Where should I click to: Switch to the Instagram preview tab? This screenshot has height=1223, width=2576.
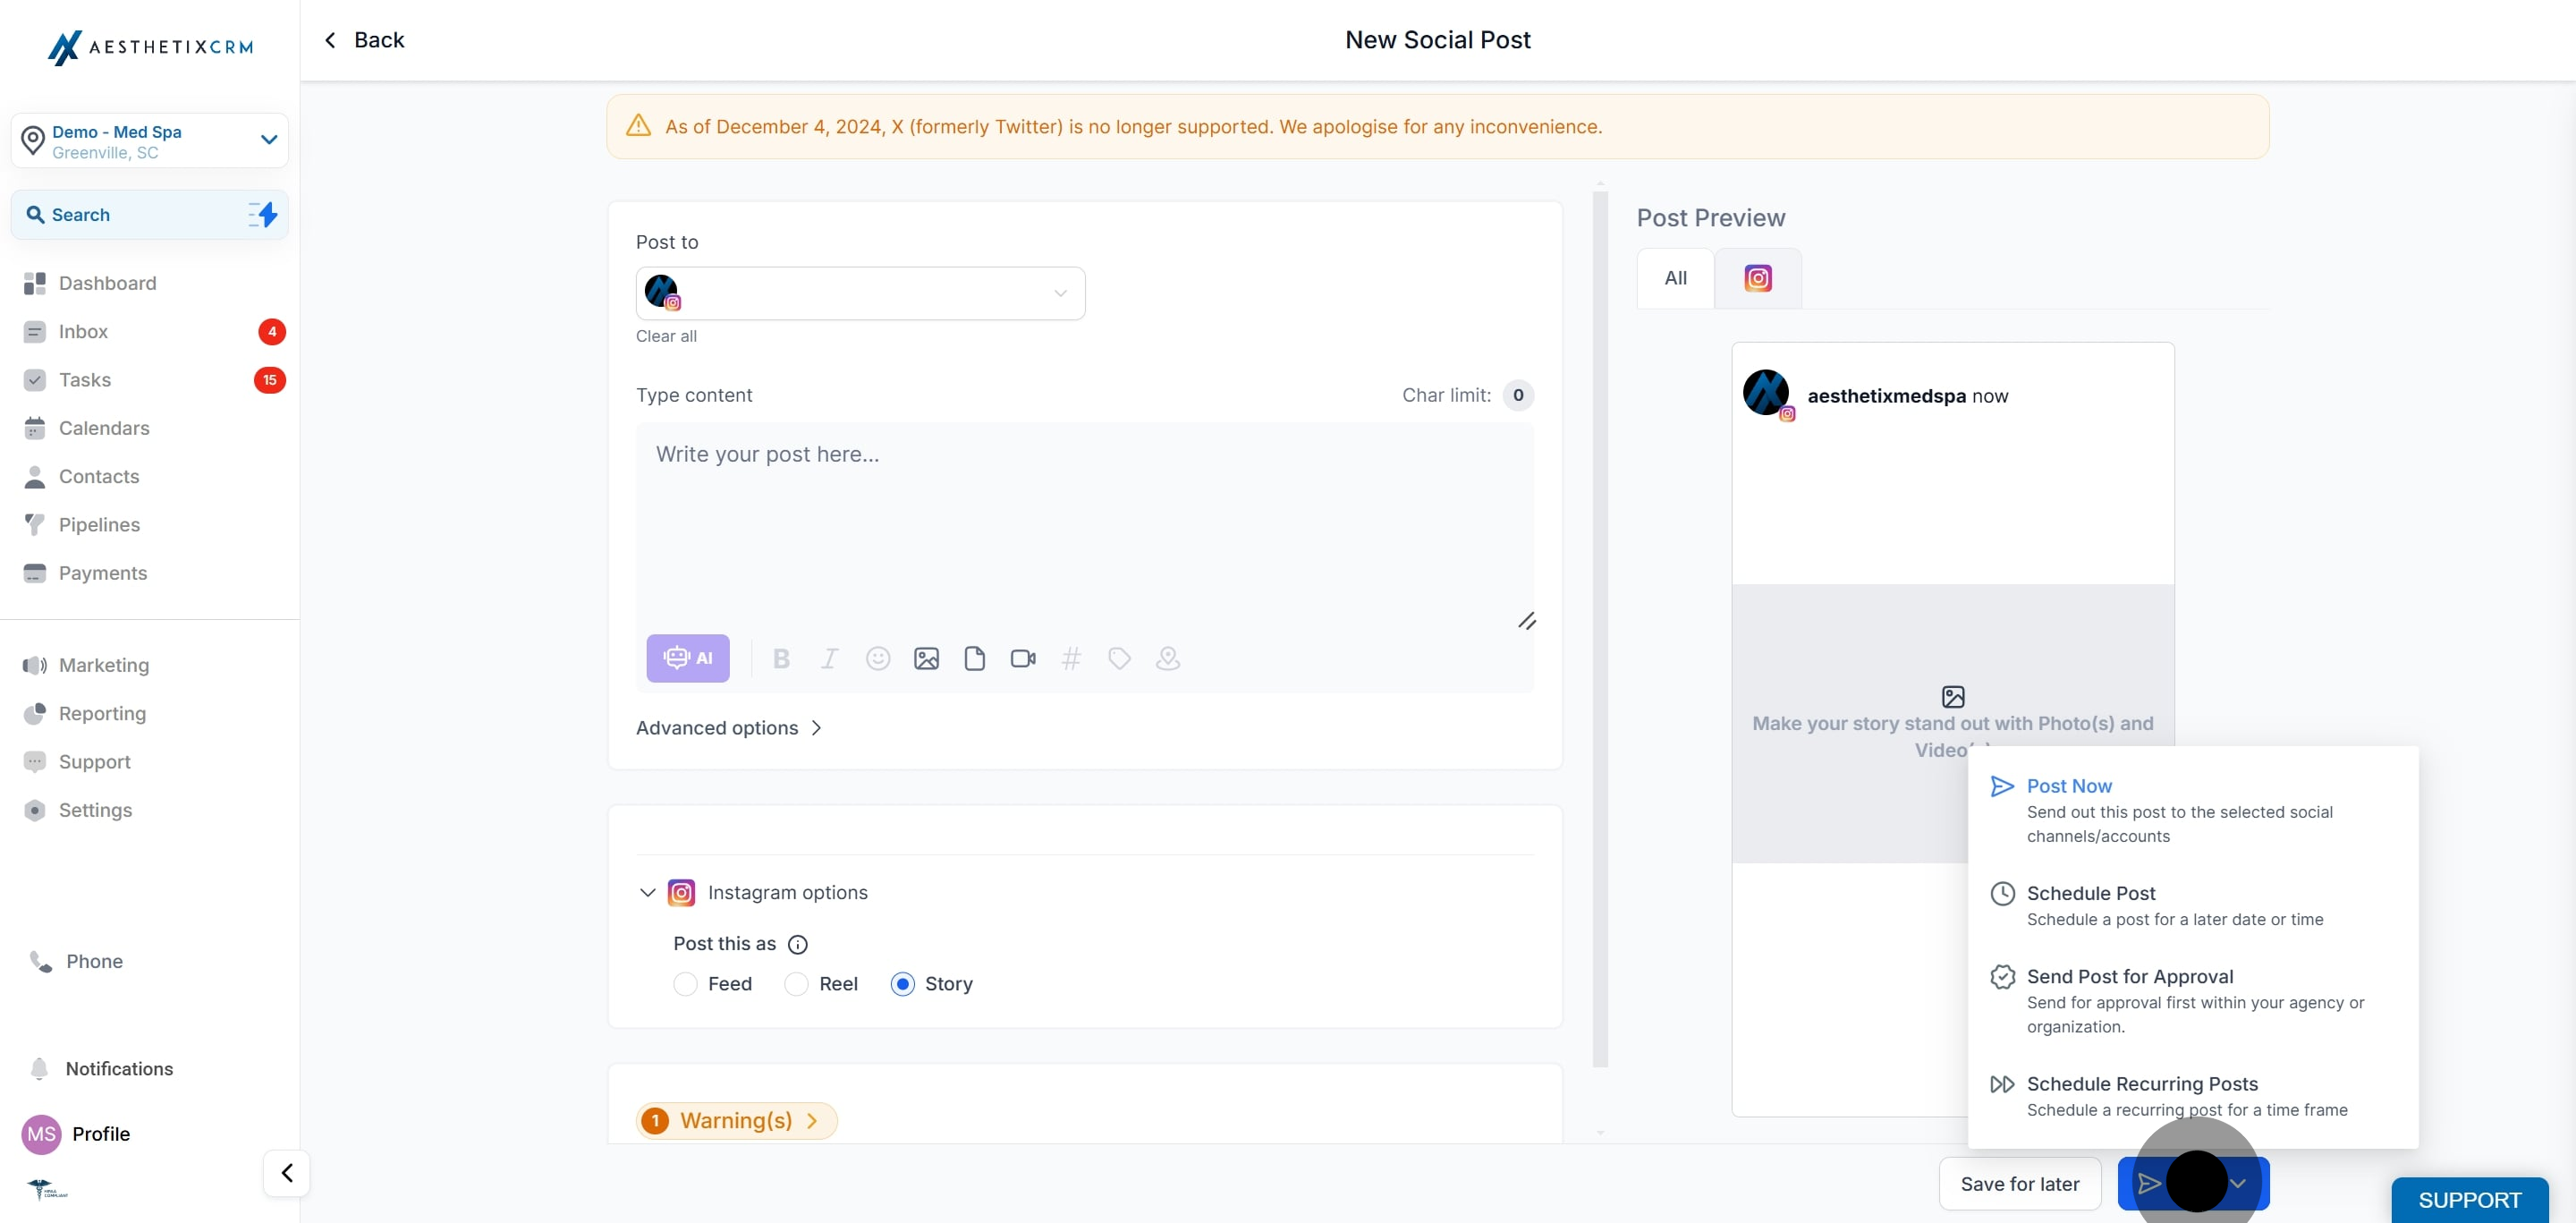click(x=1757, y=278)
